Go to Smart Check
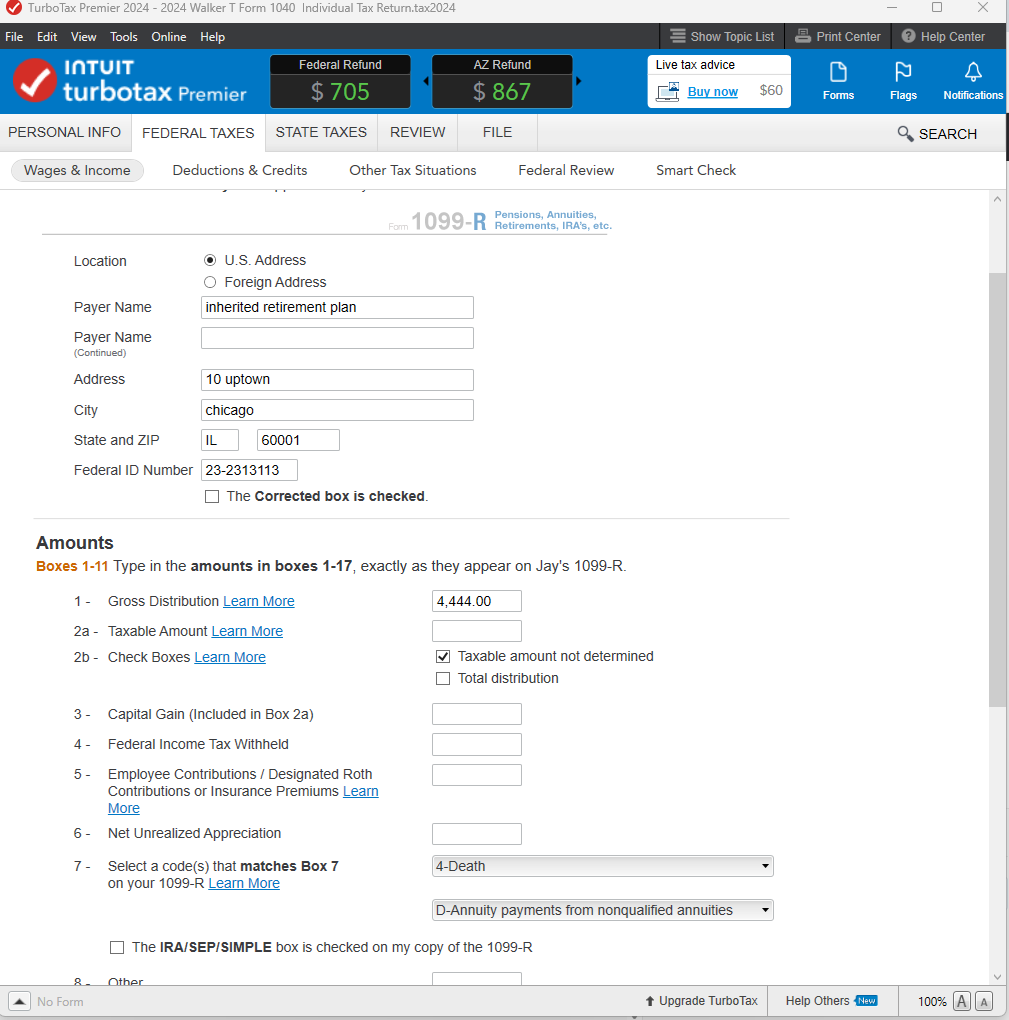1009x1020 pixels. 695,170
